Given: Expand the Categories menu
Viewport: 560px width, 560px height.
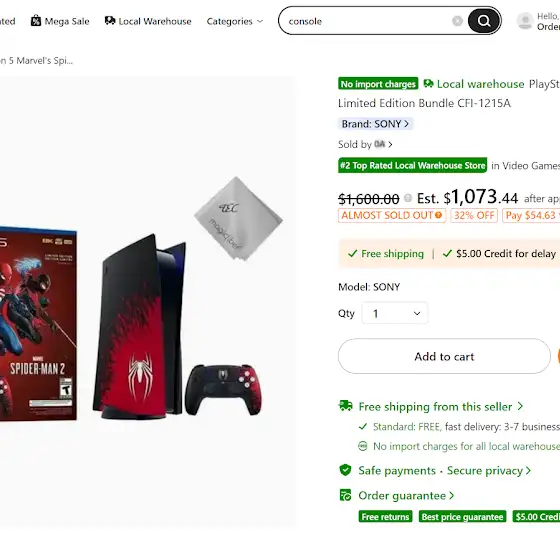Looking at the screenshot, I should click(235, 21).
